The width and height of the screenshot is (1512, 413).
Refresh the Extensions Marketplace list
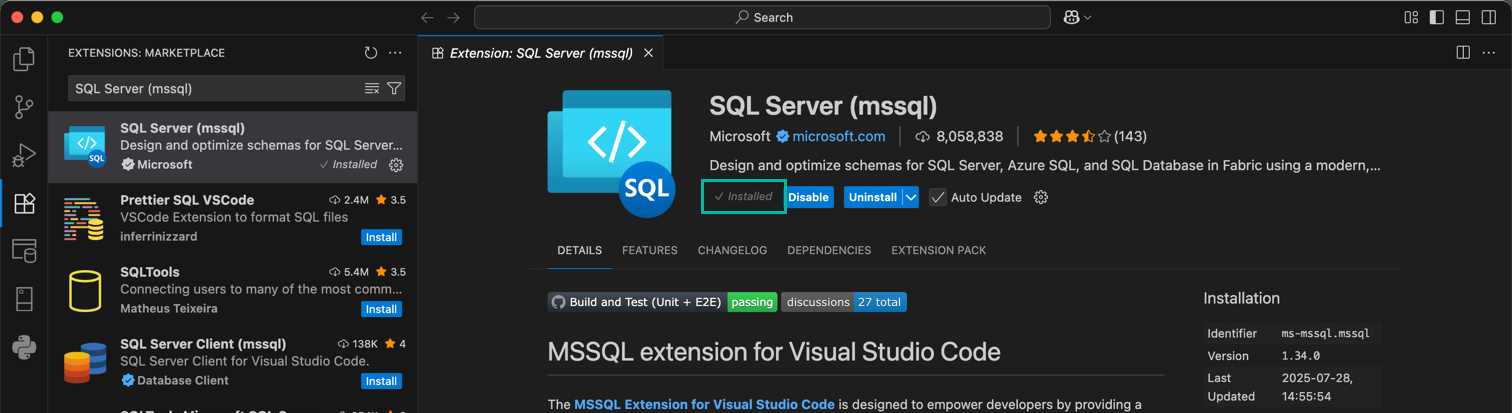point(371,53)
